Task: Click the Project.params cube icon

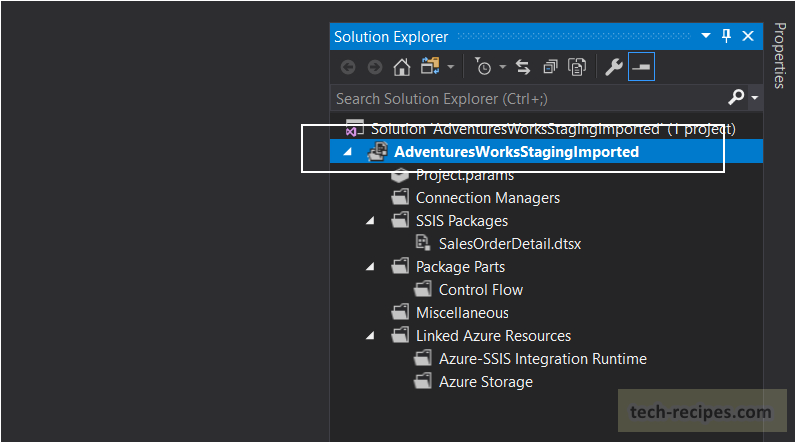Action: tap(400, 175)
